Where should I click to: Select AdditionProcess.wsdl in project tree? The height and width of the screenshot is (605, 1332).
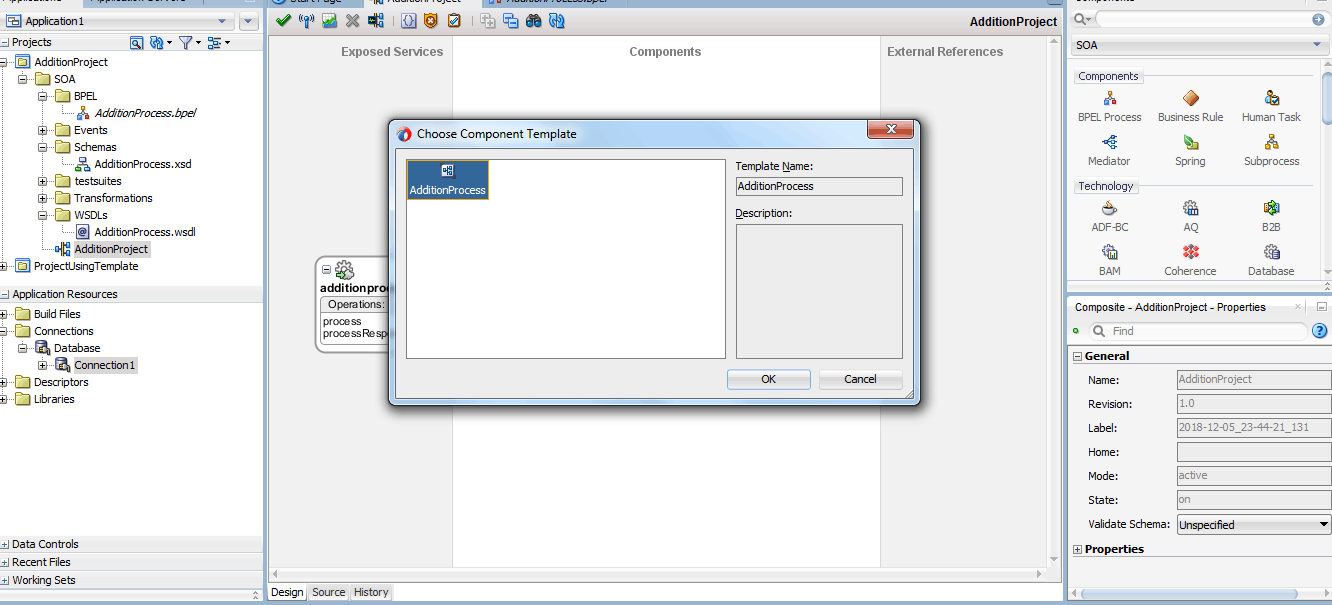tap(145, 232)
